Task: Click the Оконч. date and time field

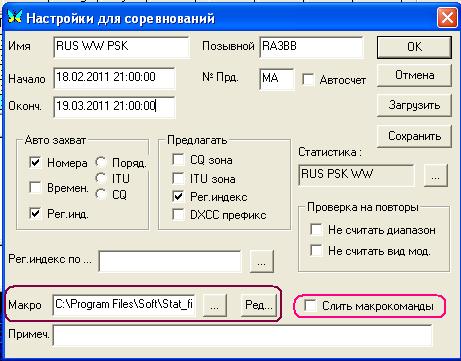Action: [x=114, y=107]
